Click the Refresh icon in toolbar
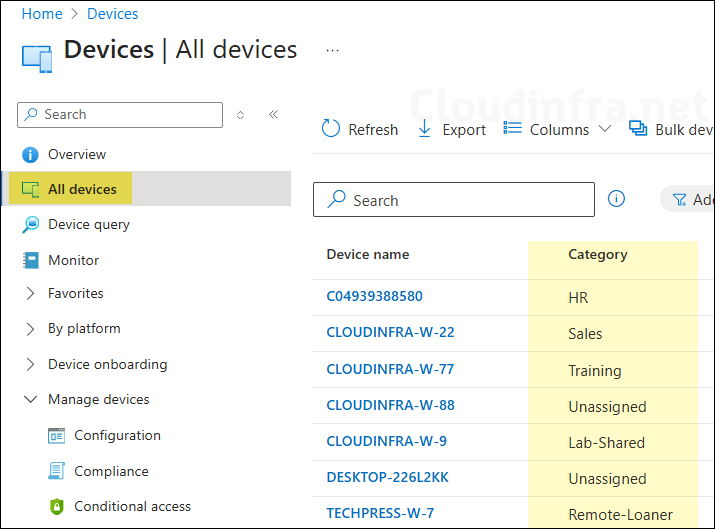This screenshot has width=715, height=529. [x=330, y=129]
